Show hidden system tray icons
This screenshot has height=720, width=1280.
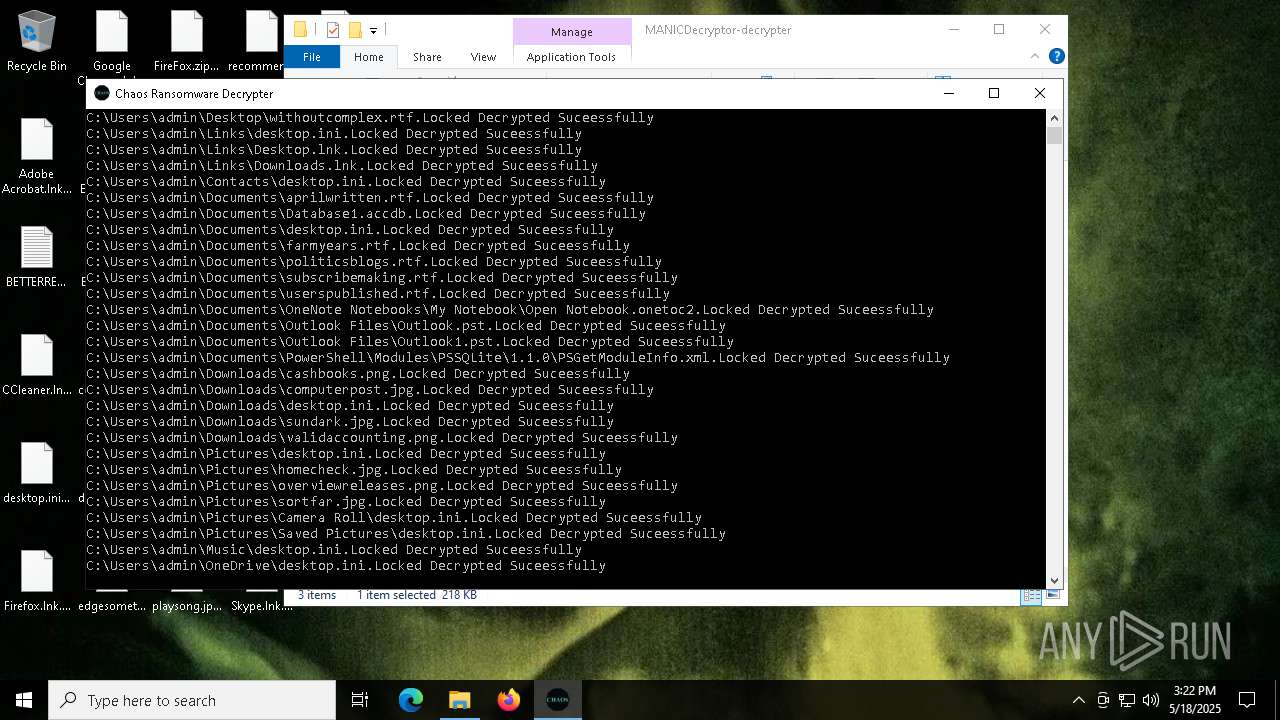tap(1078, 700)
